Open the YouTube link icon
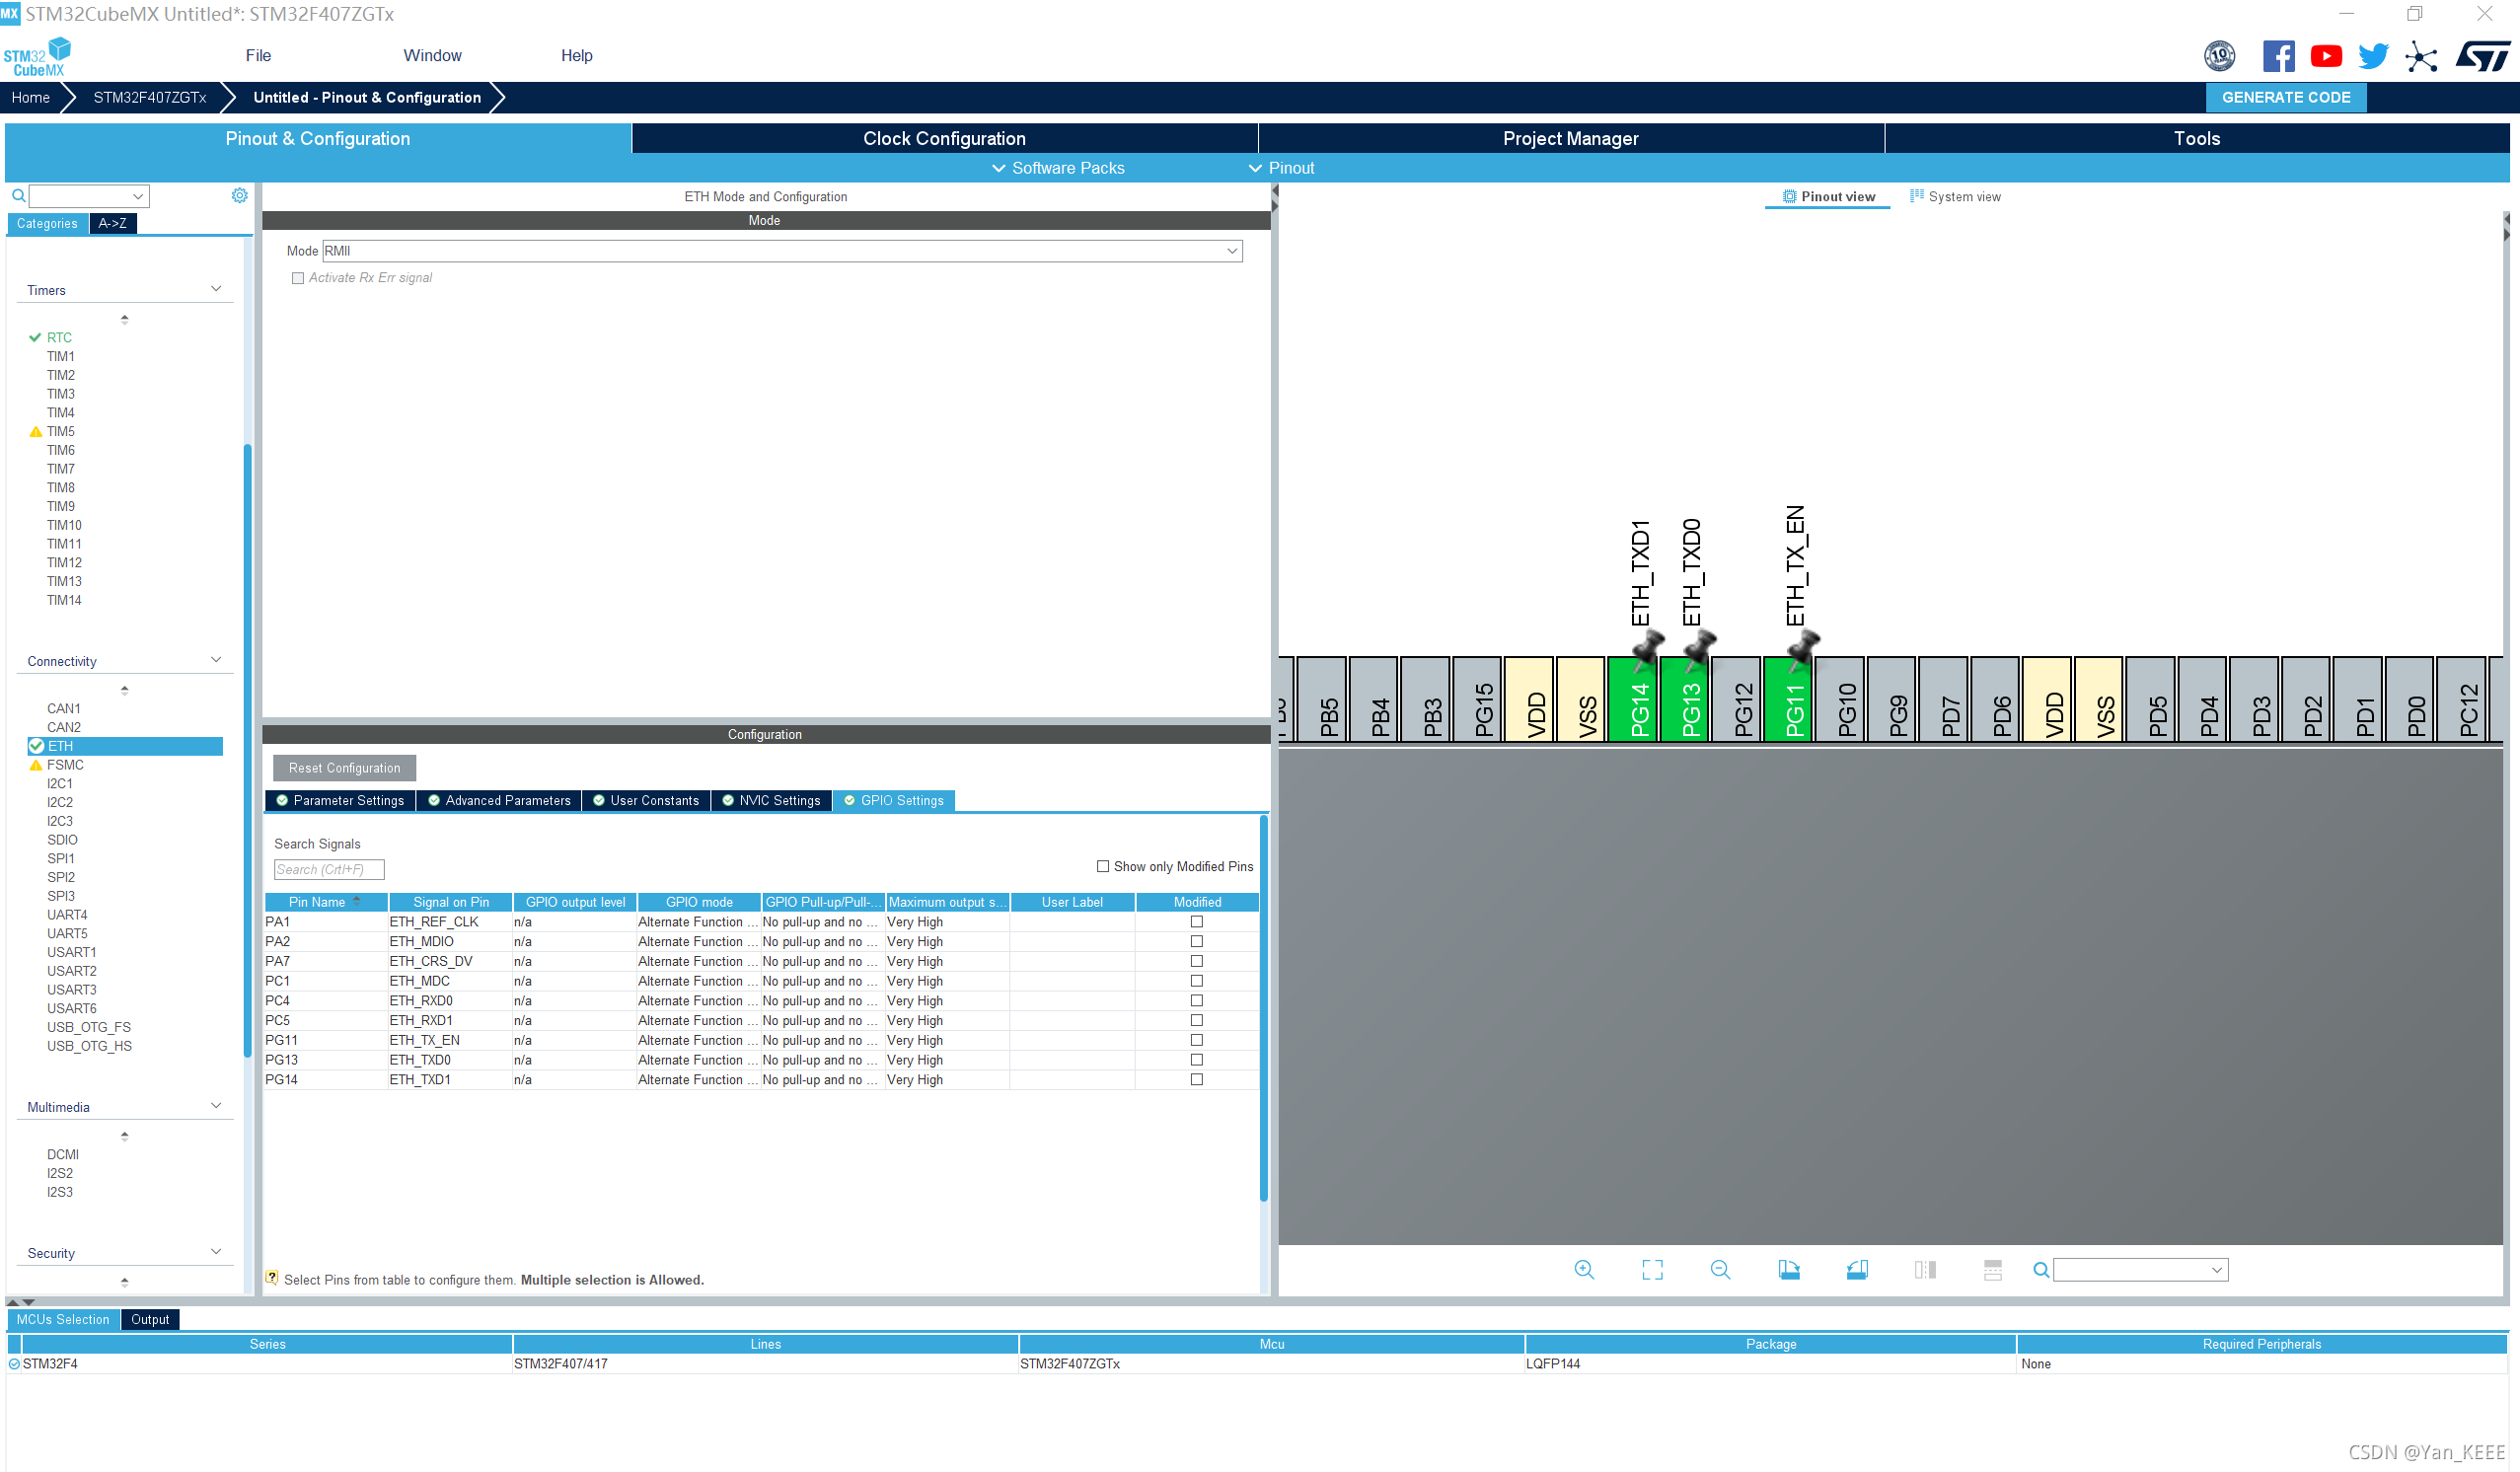The height and width of the screenshot is (1472, 2520). [x=2325, y=56]
